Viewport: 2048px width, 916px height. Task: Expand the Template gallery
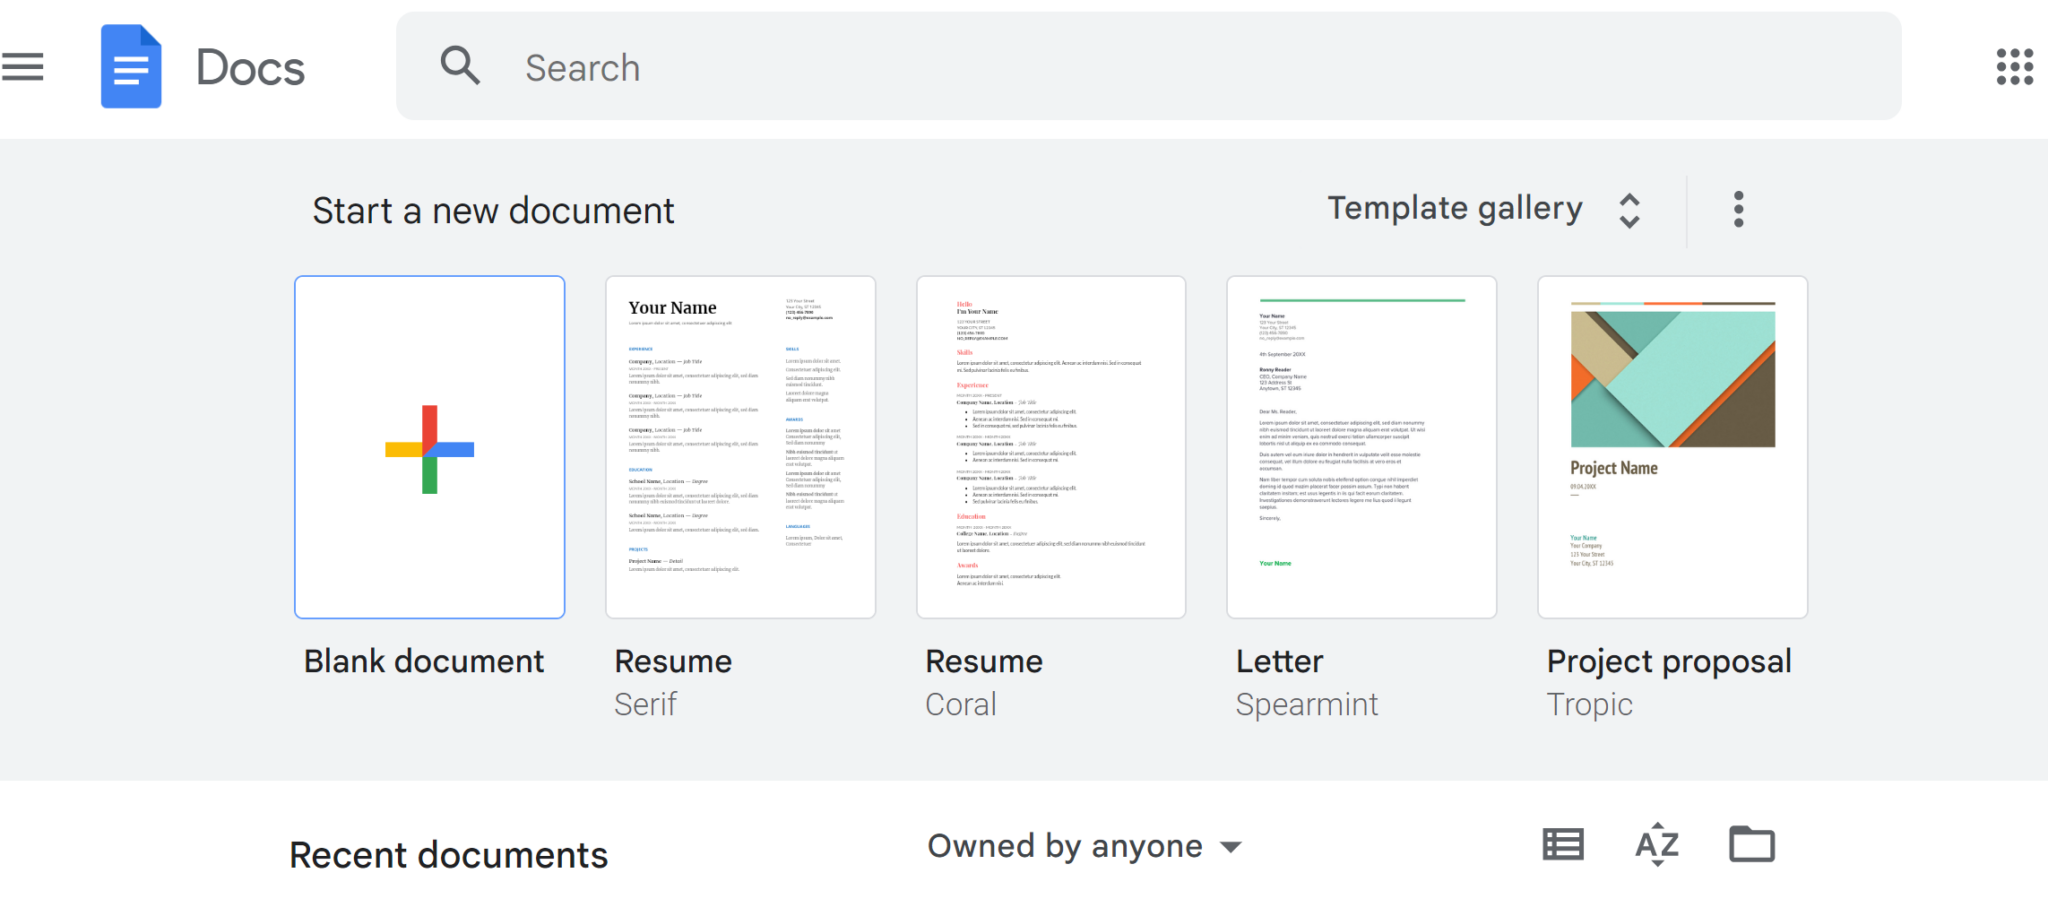point(1454,209)
